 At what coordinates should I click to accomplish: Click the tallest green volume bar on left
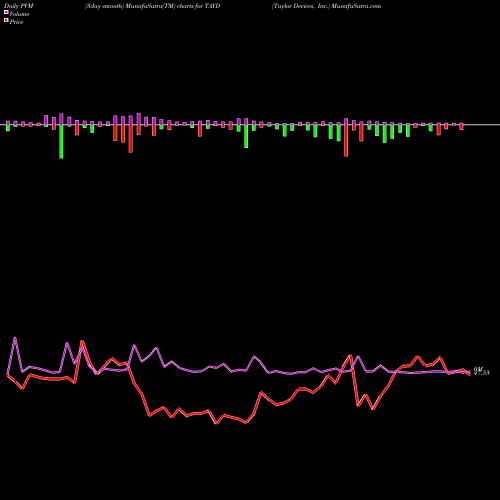[x=61, y=141]
